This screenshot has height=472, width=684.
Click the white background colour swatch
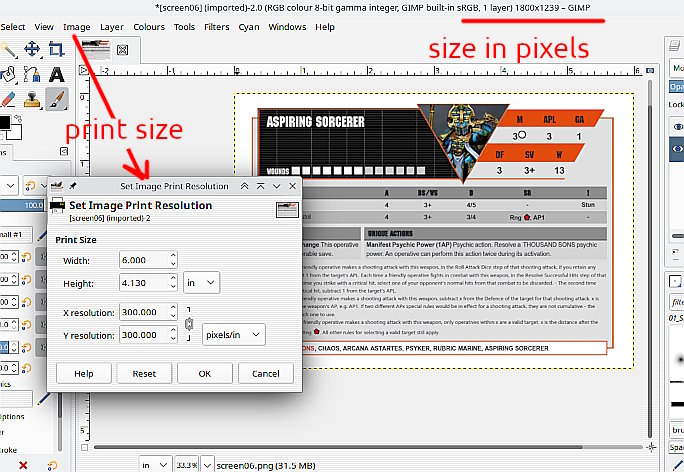(x=16, y=133)
